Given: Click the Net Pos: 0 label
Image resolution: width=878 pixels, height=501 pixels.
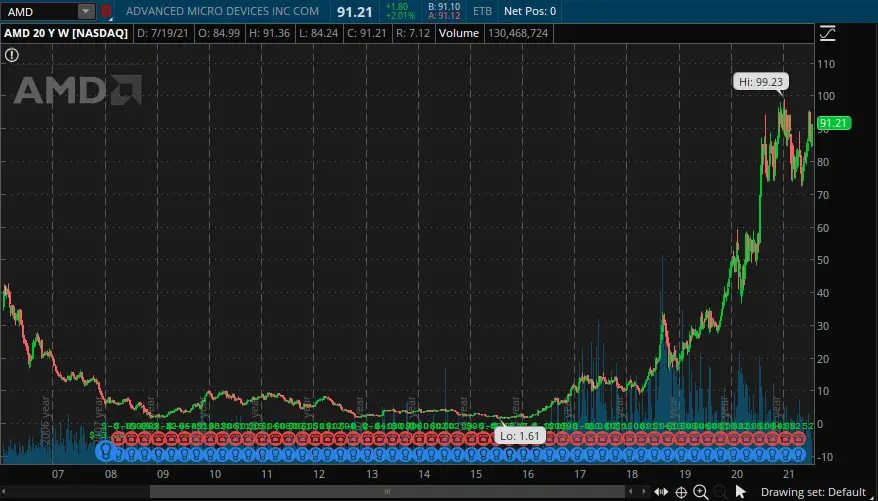Looking at the screenshot, I should [530, 11].
